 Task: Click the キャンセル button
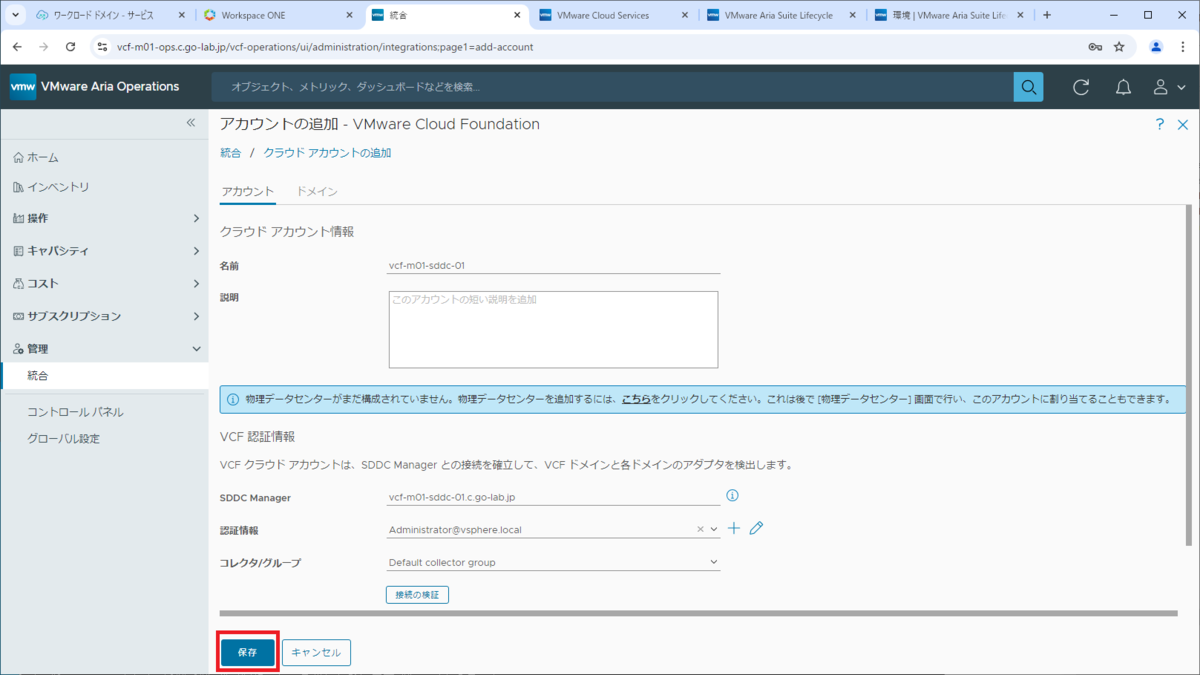pyautogui.click(x=316, y=652)
